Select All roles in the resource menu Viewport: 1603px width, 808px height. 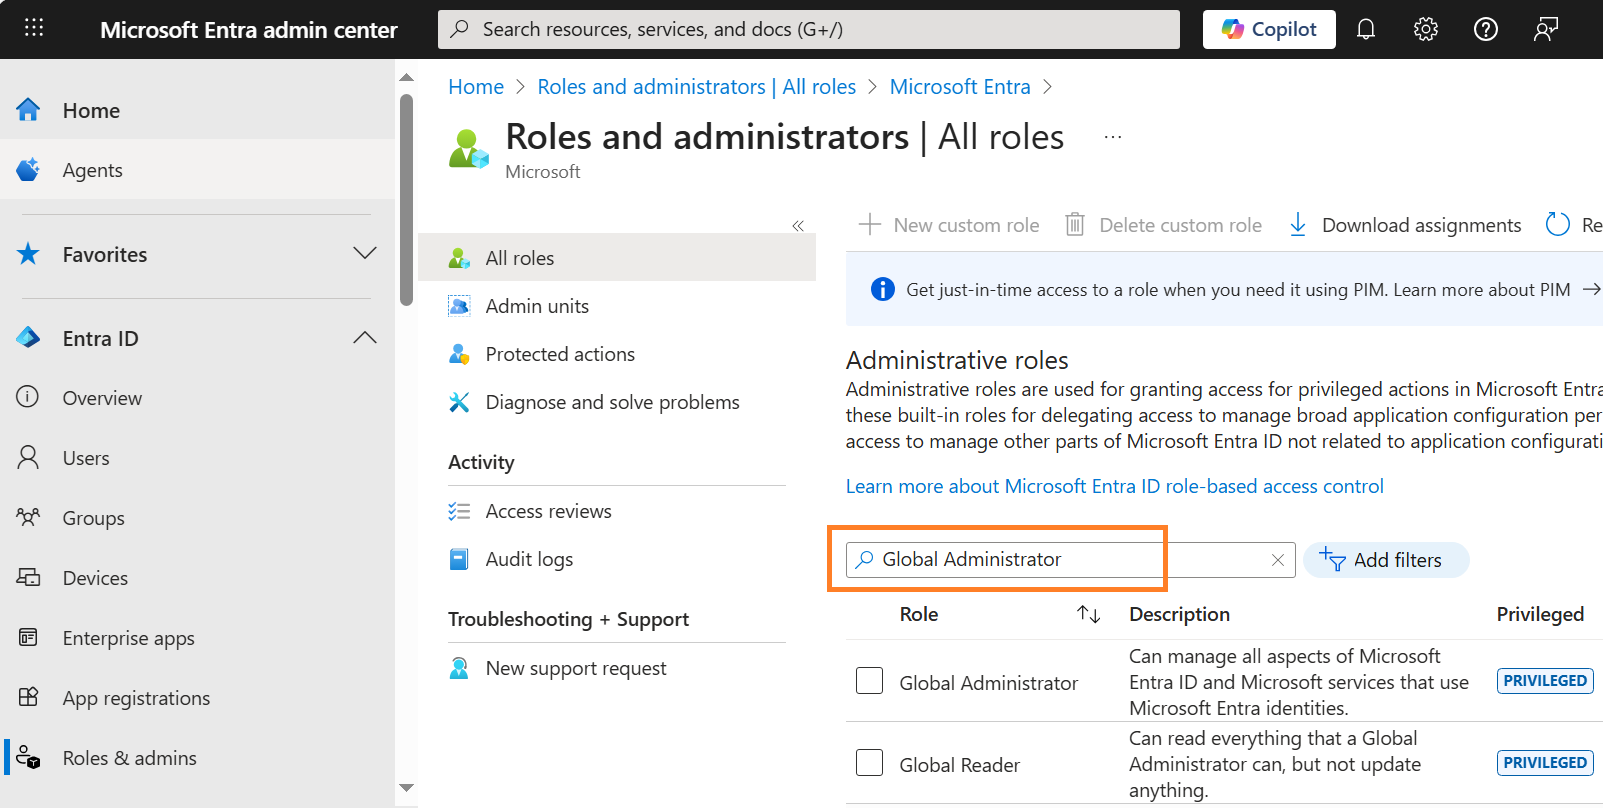point(617,258)
